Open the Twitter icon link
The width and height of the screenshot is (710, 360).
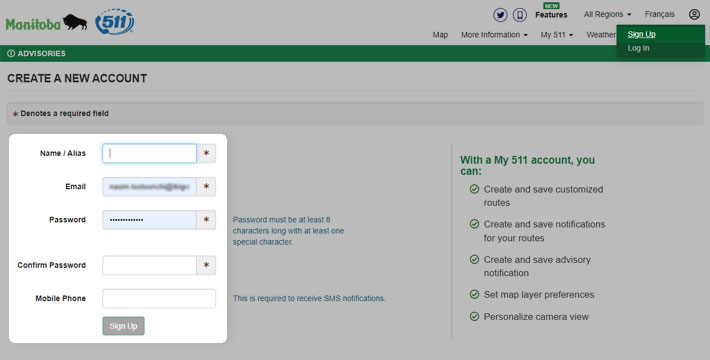click(500, 15)
